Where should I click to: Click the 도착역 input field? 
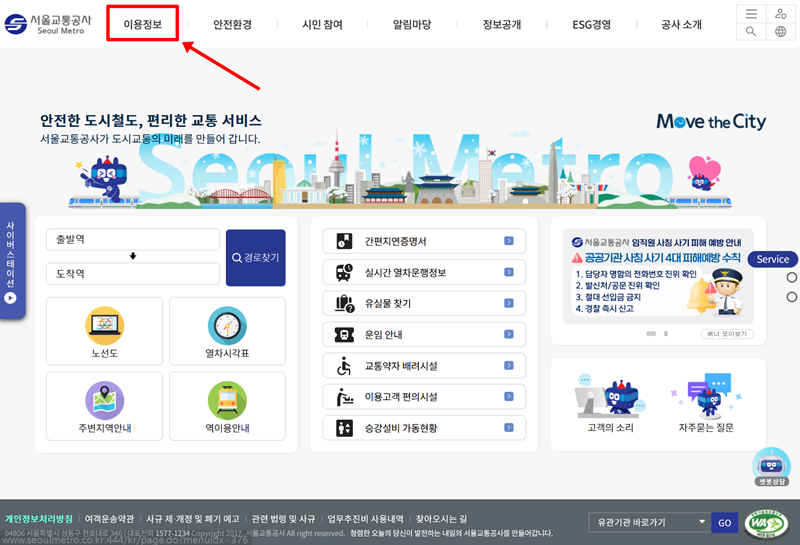(133, 274)
